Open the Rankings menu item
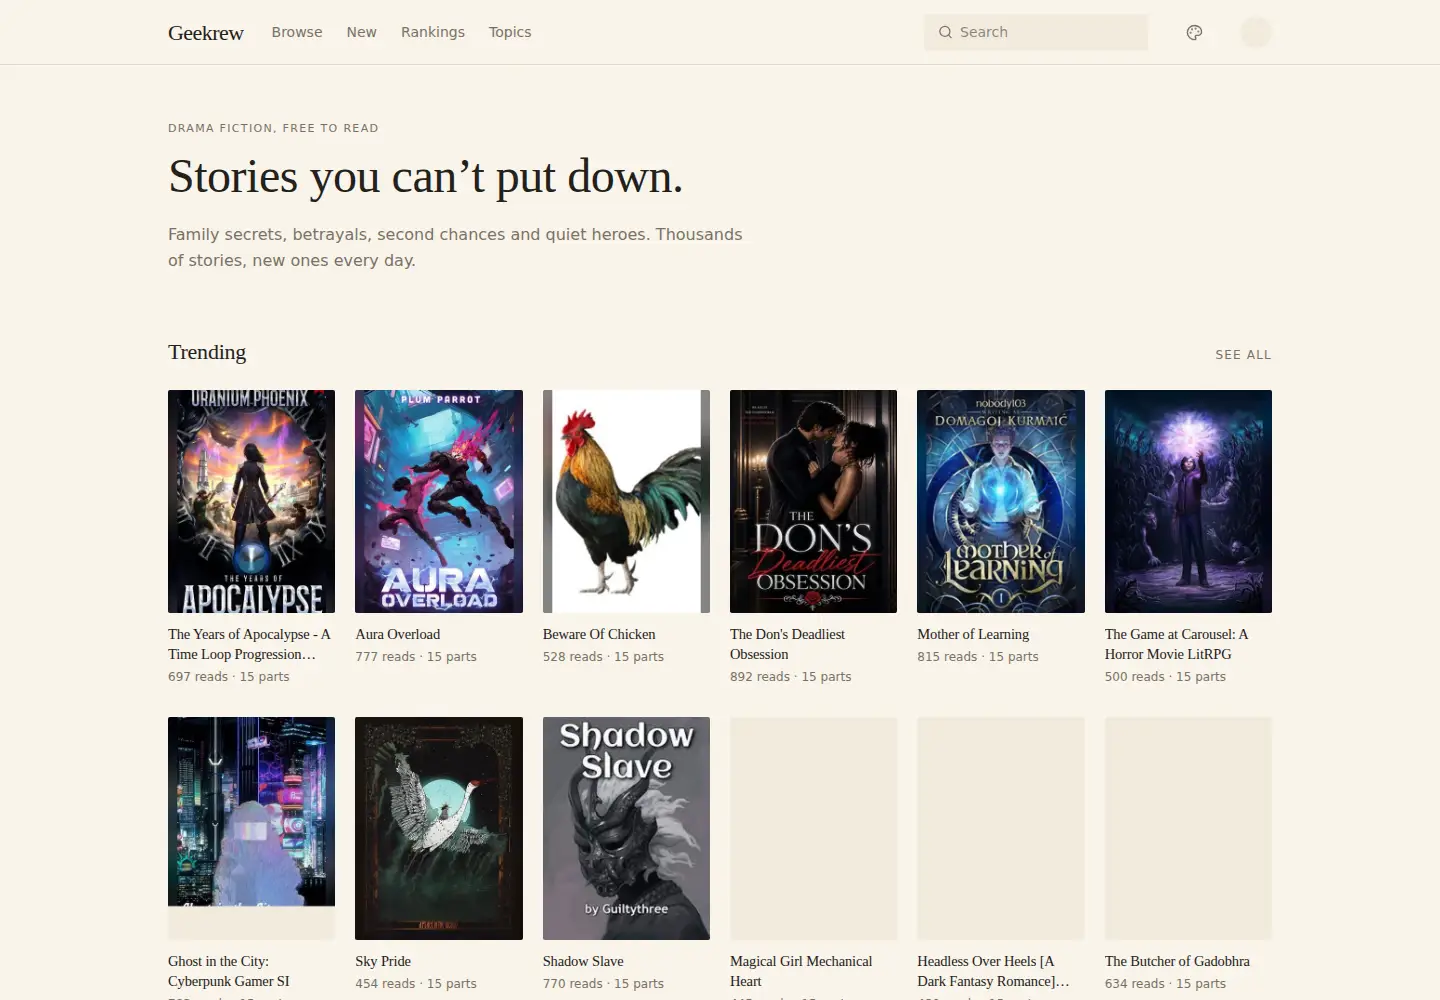This screenshot has width=1440, height=1000. (x=433, y=32)
